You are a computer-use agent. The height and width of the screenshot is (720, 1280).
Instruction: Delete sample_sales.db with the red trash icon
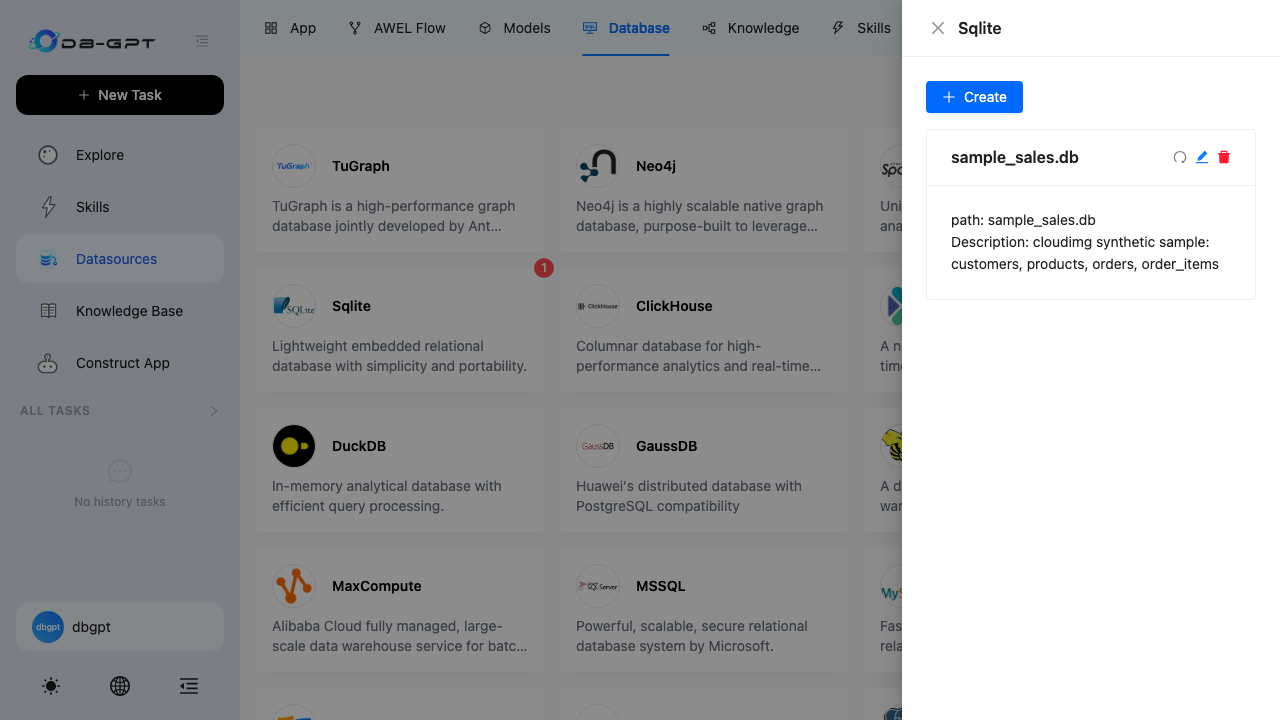coord(1224,157)
